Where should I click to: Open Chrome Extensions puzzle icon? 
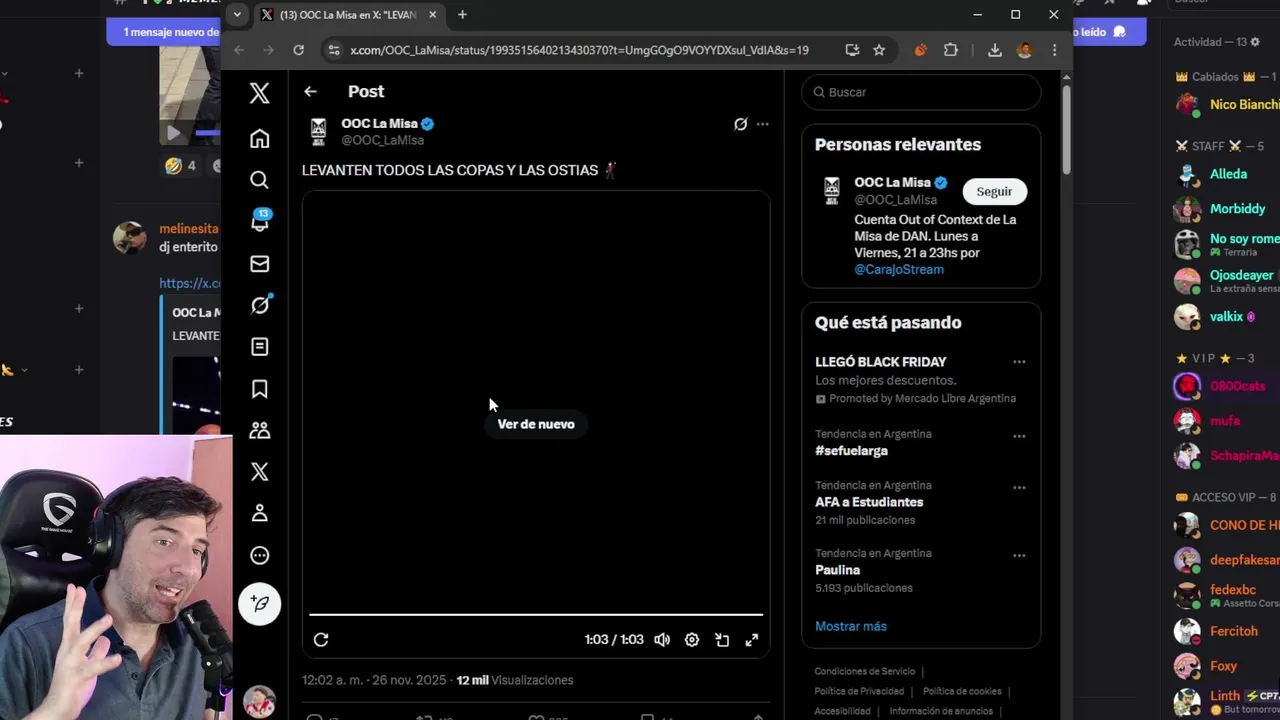950,50
